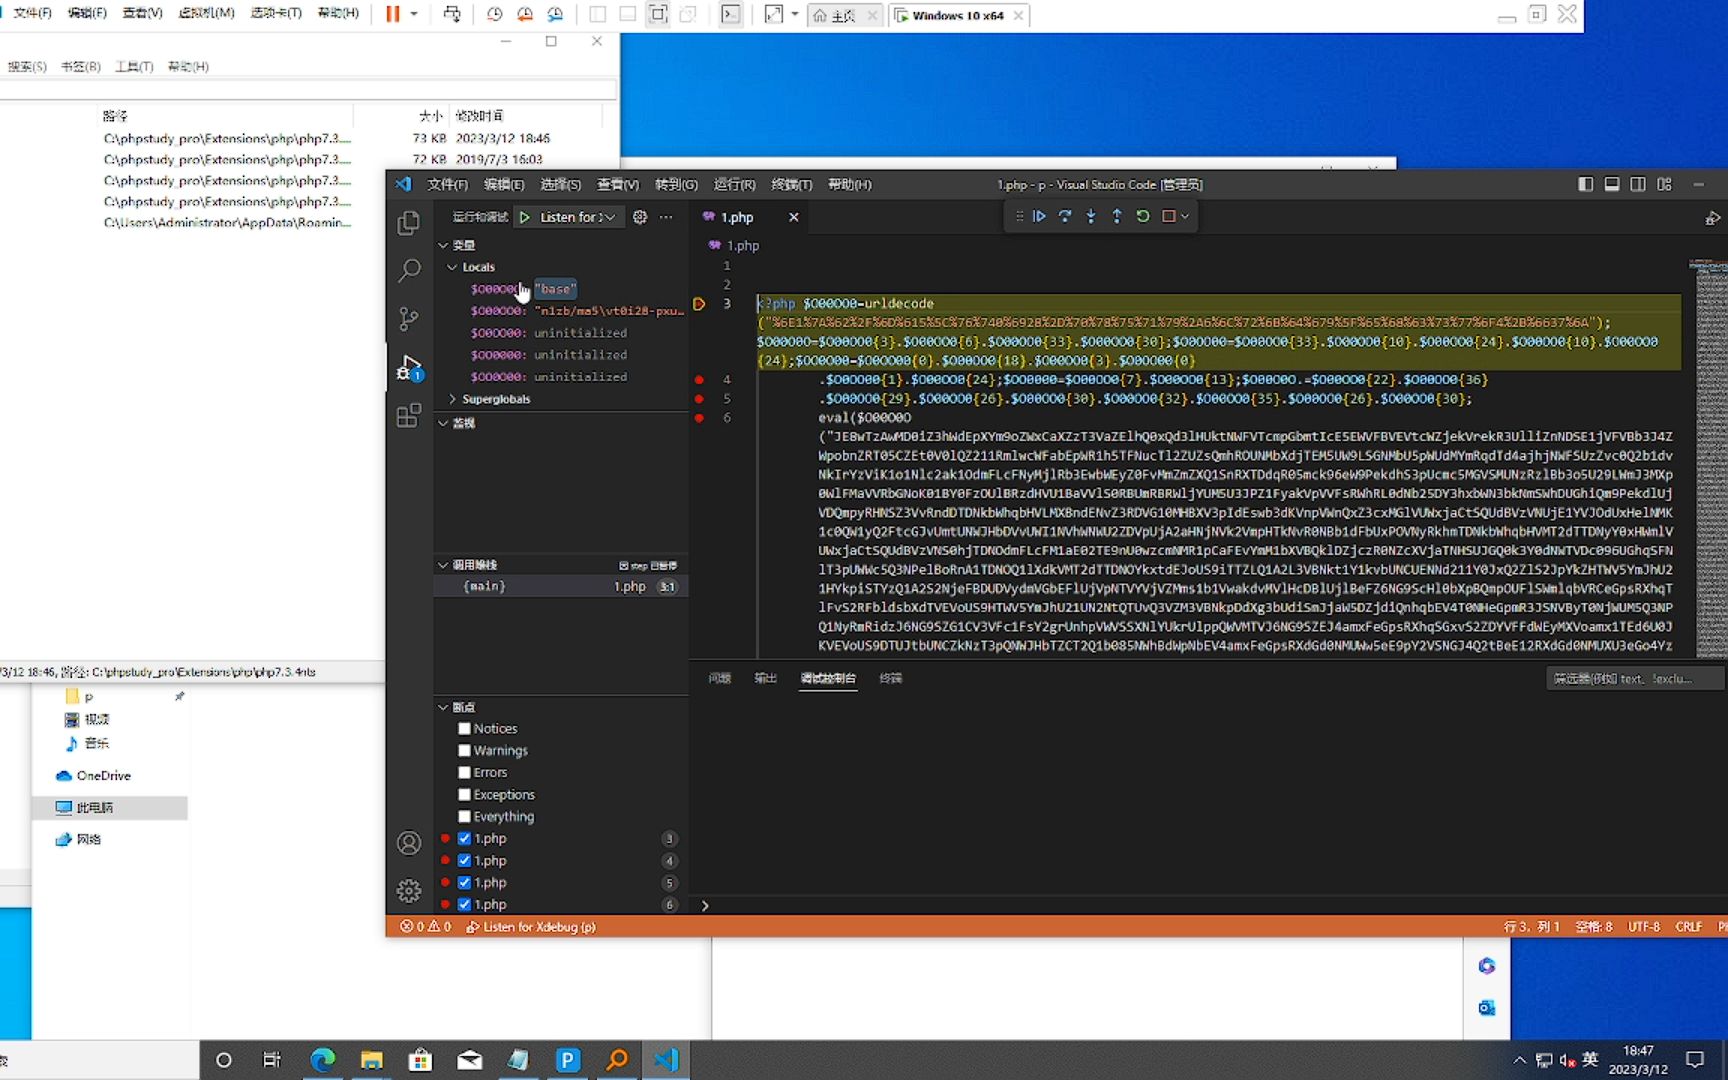Close the 1.php editor tab

(x=794, y=217)
